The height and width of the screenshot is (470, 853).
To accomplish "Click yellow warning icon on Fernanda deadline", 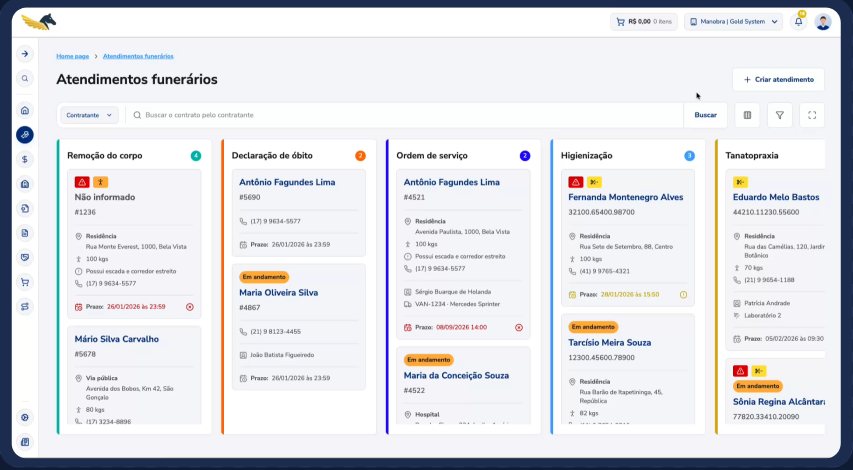I will point(683,295).
